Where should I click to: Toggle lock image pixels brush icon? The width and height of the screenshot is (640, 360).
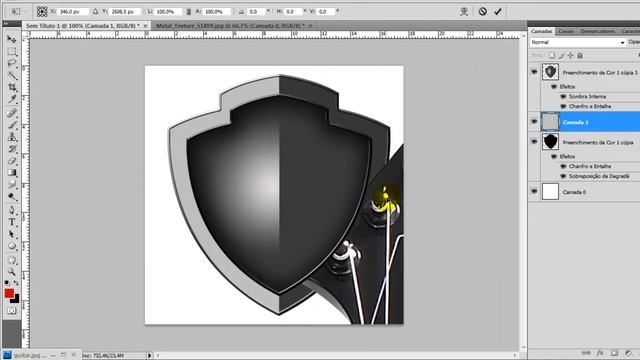tap(562, 55)
